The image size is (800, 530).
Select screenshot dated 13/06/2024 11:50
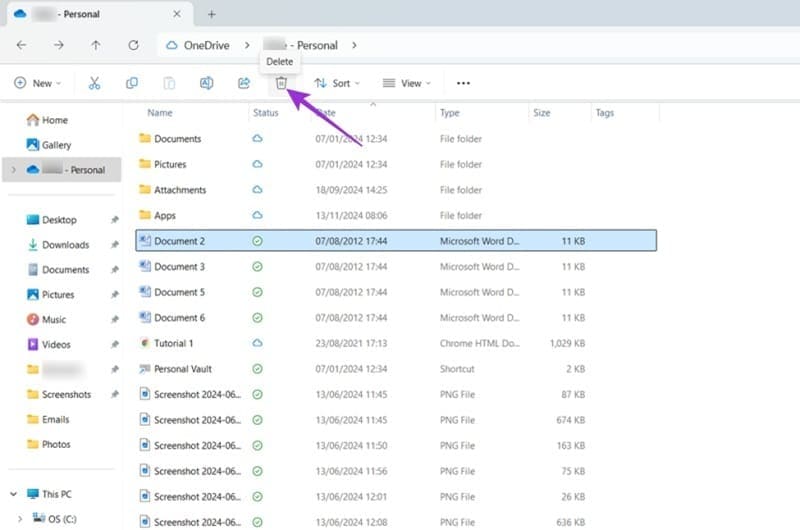point(396,445)
